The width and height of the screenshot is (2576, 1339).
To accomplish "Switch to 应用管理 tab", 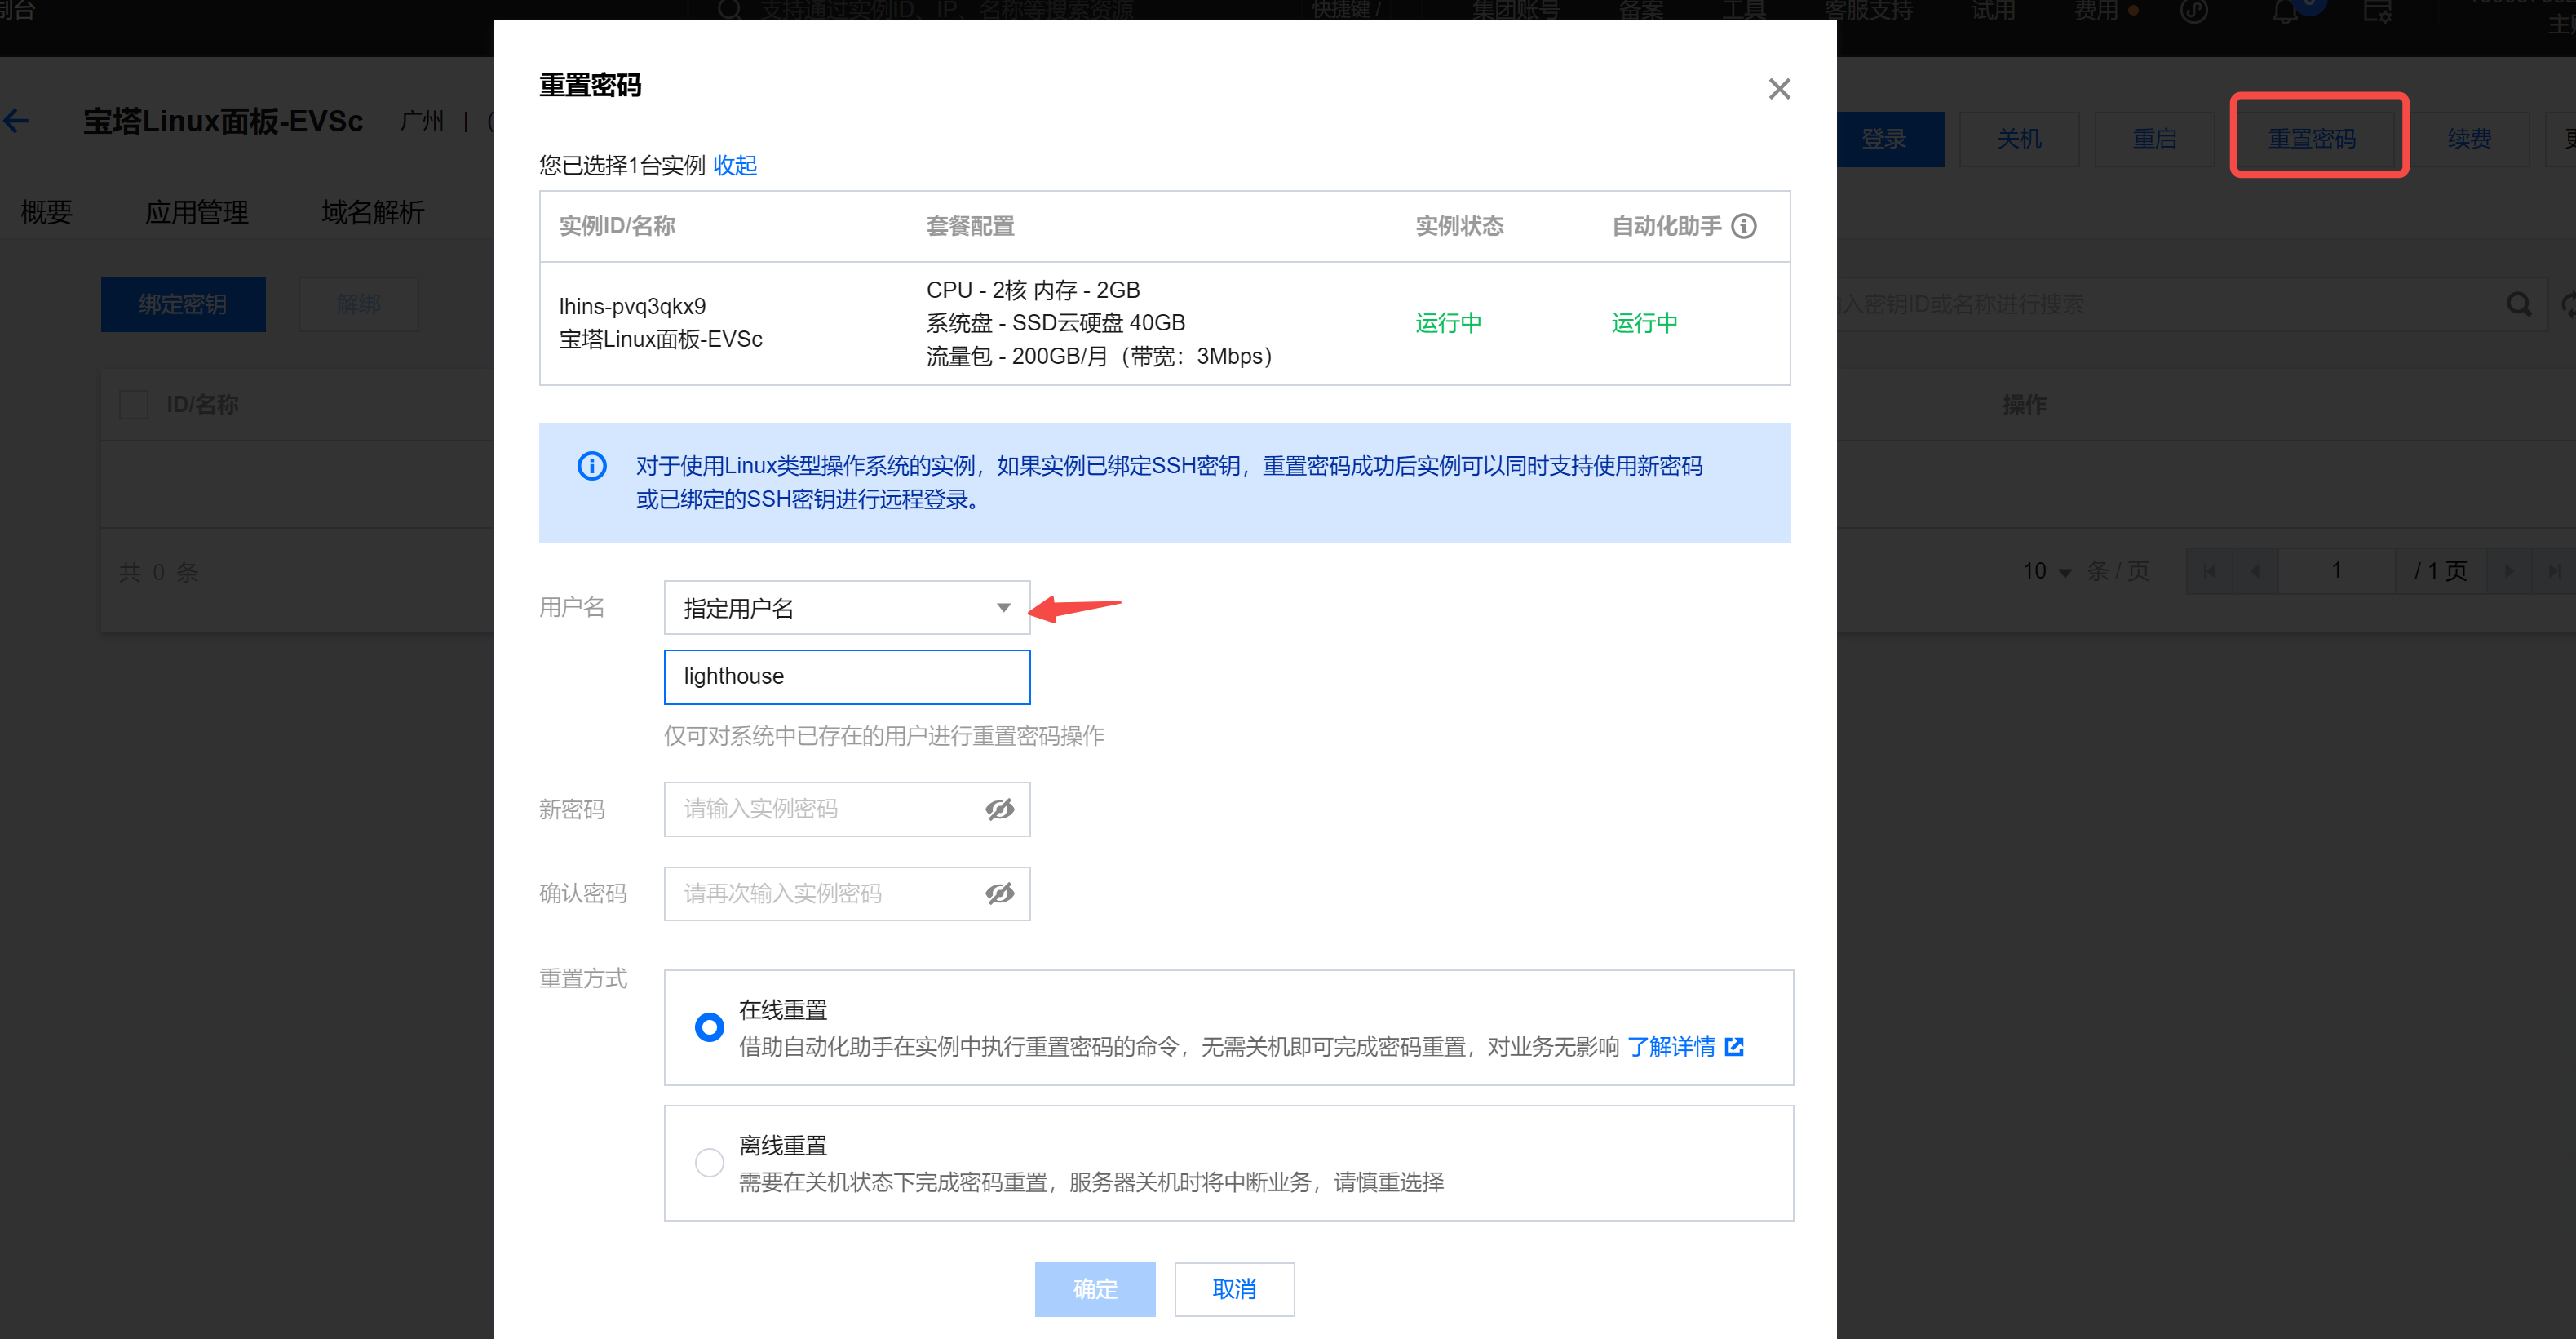I will pyautogui.click(x=196, y=212).
